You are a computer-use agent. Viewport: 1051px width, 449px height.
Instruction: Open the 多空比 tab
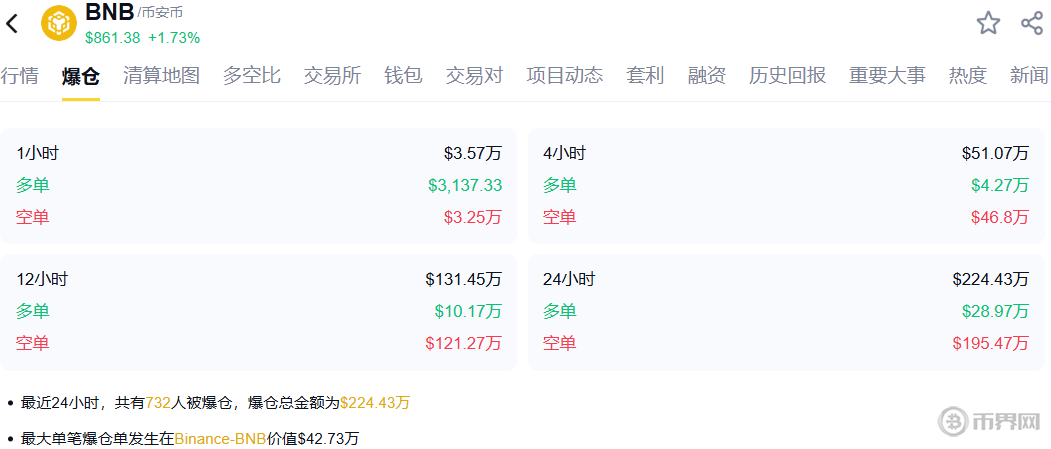tap(252, 75)
